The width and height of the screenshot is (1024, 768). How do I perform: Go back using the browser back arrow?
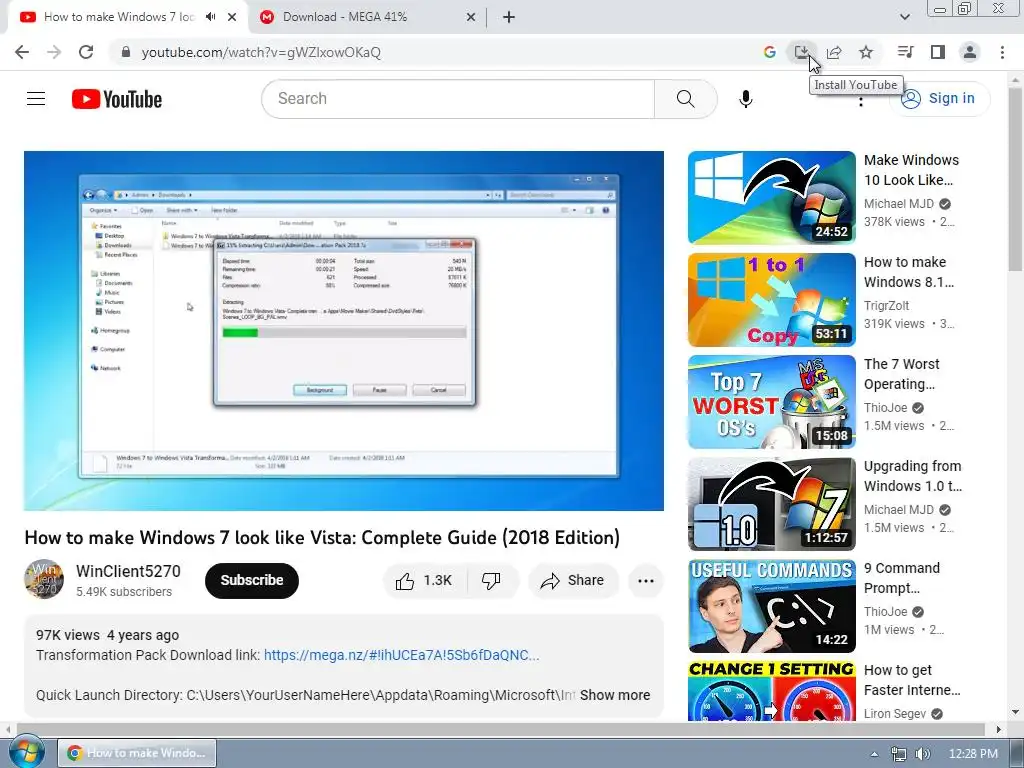click(22, 52)
